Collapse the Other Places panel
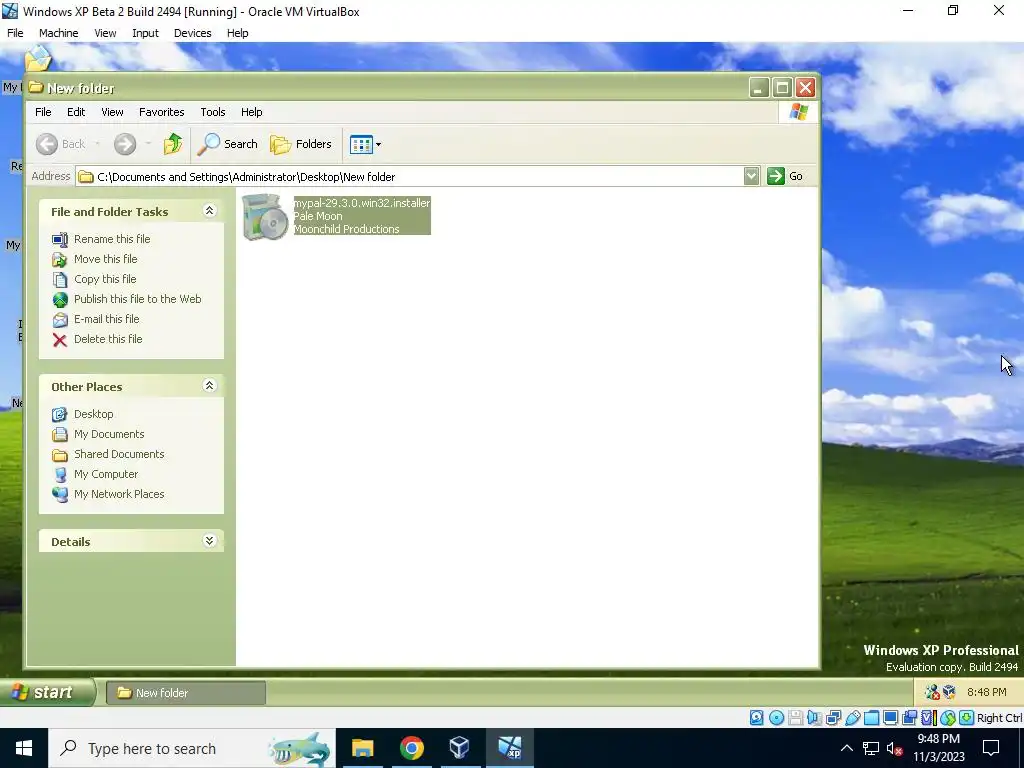Screen dimensions: 1024x768 209,385
